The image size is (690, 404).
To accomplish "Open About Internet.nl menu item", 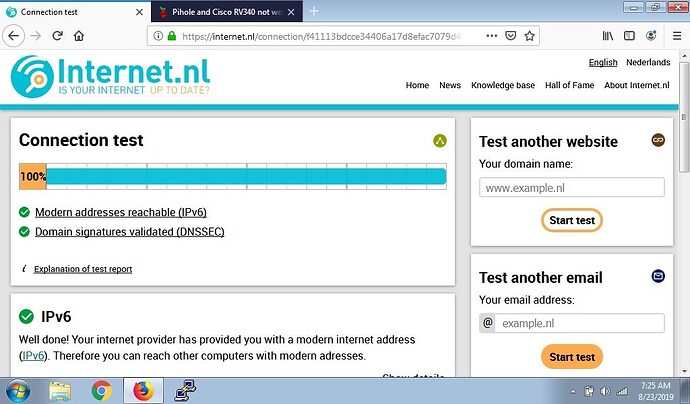I will click(x=637, y=85).
